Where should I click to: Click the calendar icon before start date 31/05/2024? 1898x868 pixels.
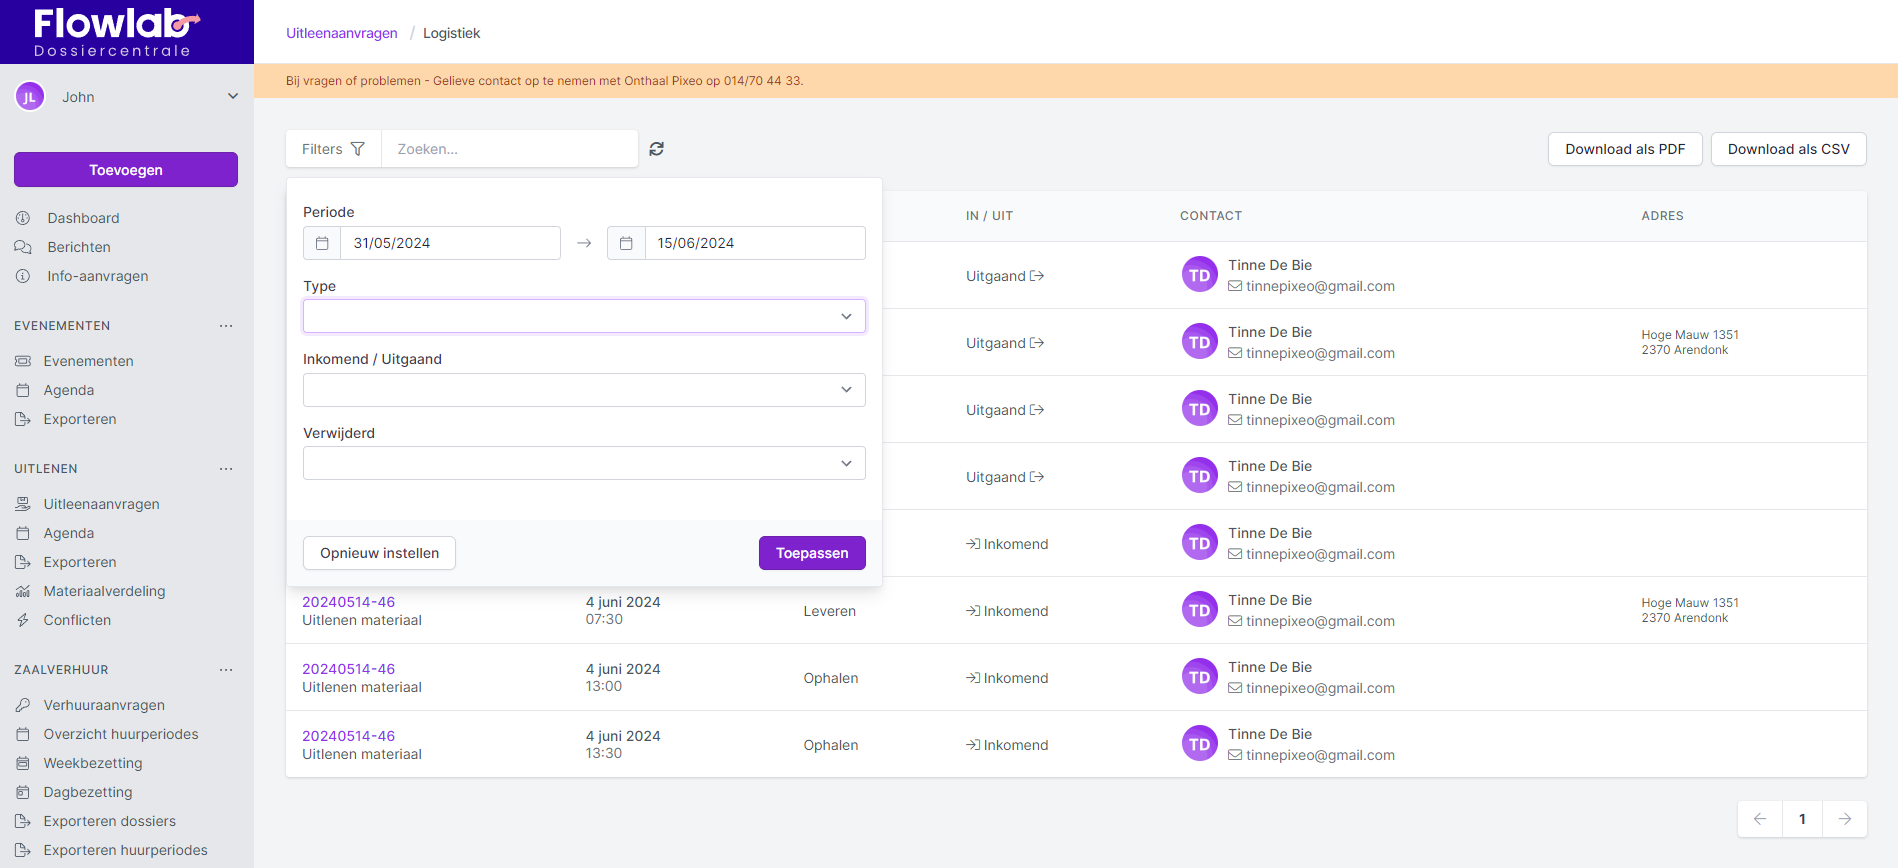(322, 243)
